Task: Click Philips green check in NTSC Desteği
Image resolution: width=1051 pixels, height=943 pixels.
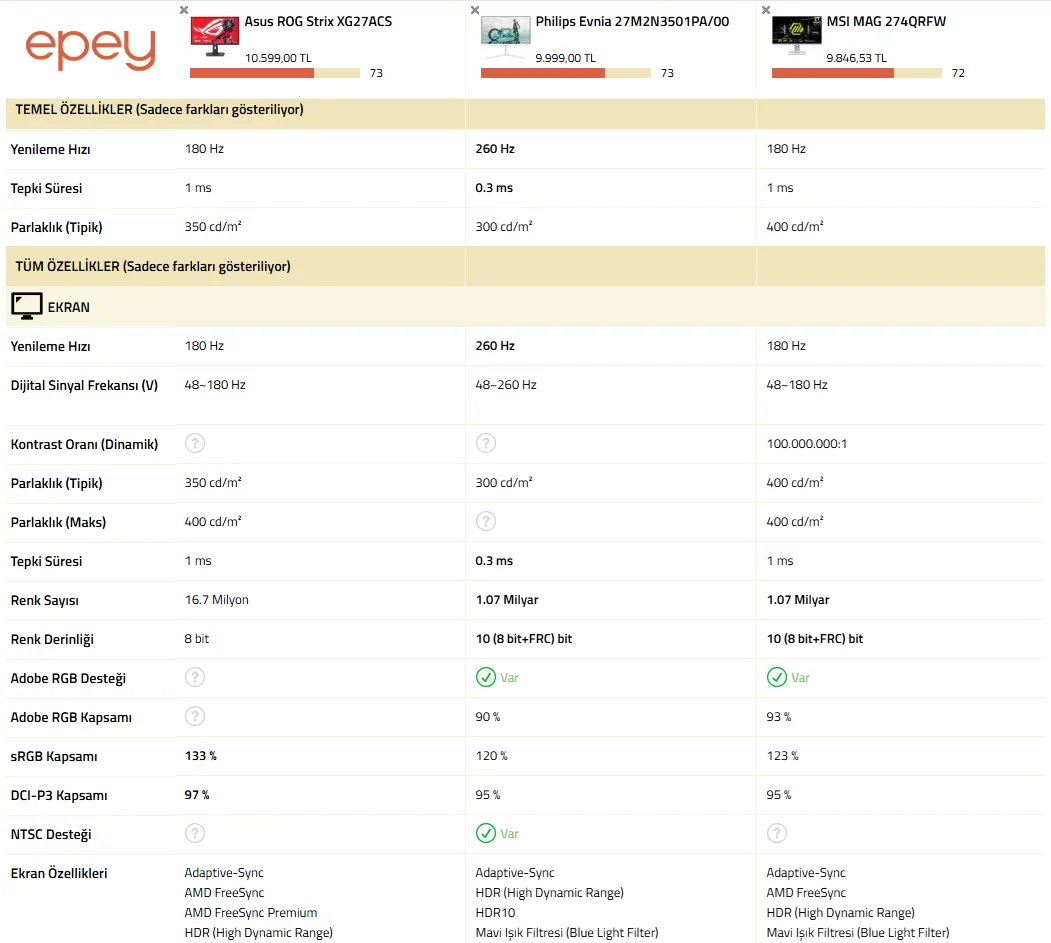Action: point(486,833)
